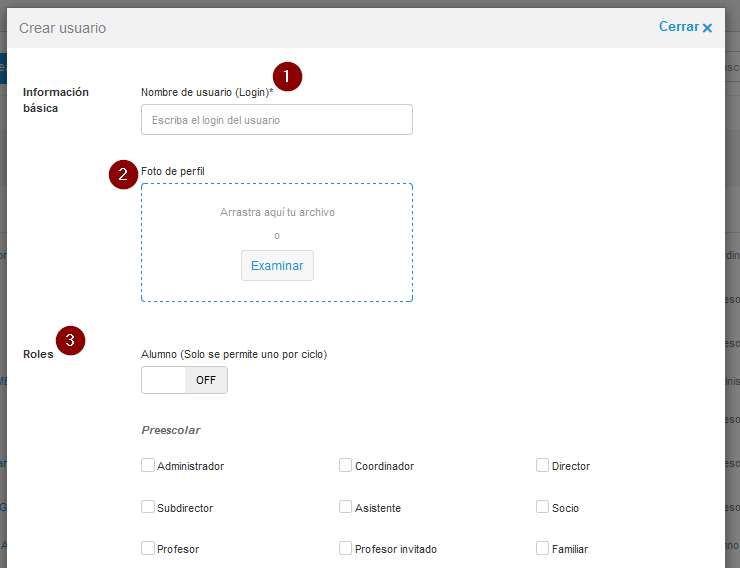Image resolution: width=740 pixels, height=568 pixels.
Task: Select the Subdirector role checkbox
Action: (148, 507)
